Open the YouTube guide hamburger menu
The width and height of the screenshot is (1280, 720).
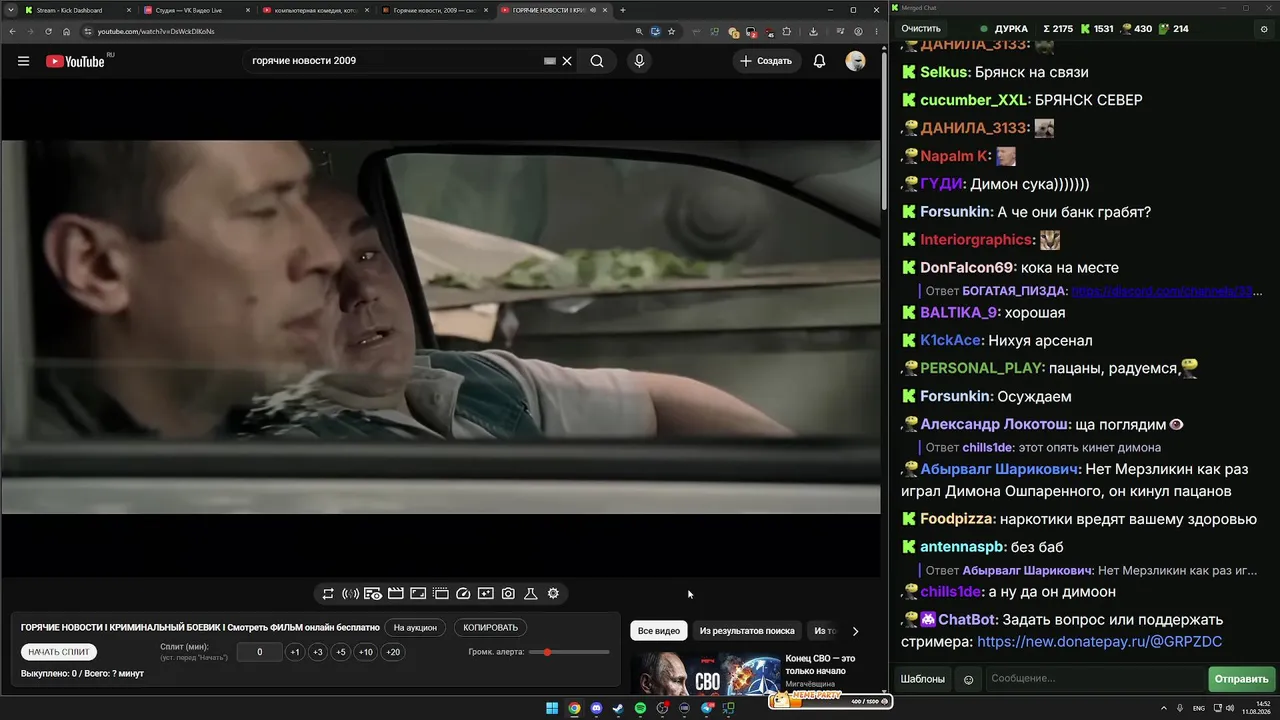point(23,61)
